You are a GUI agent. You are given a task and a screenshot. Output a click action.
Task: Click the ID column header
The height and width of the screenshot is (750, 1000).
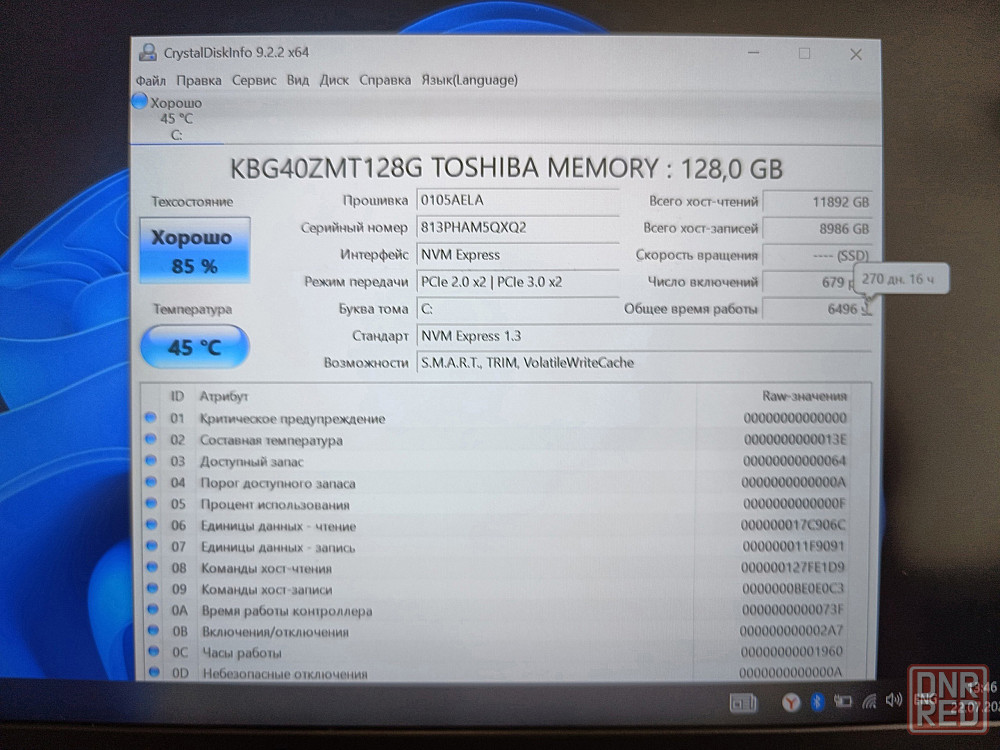177,396
